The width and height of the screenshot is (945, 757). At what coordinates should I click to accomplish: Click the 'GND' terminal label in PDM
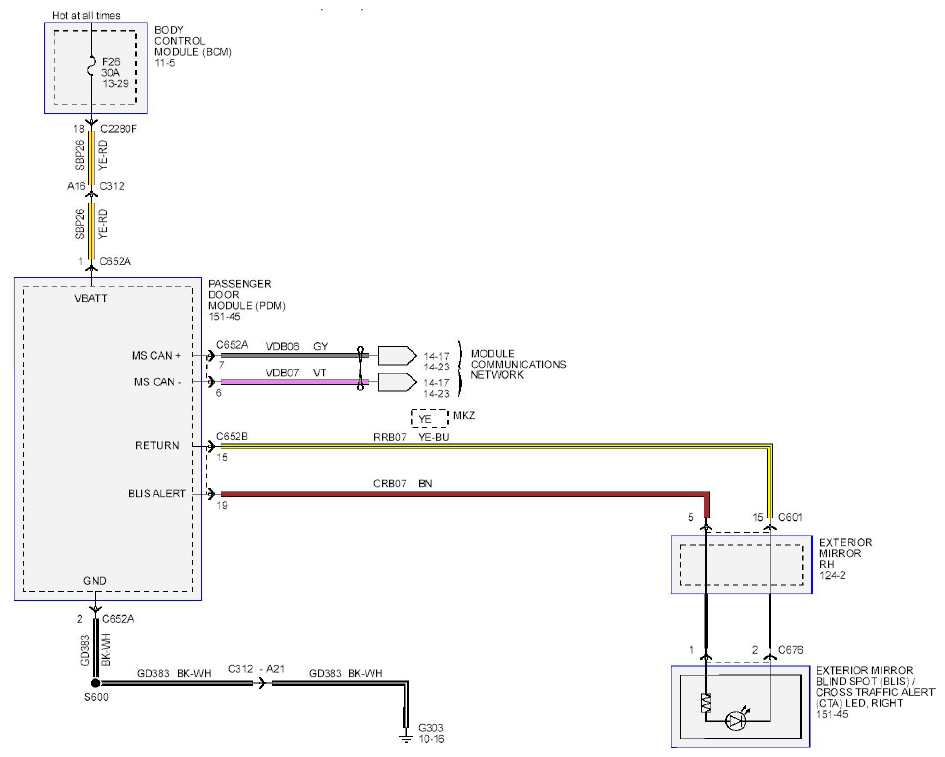pos(95,581)
